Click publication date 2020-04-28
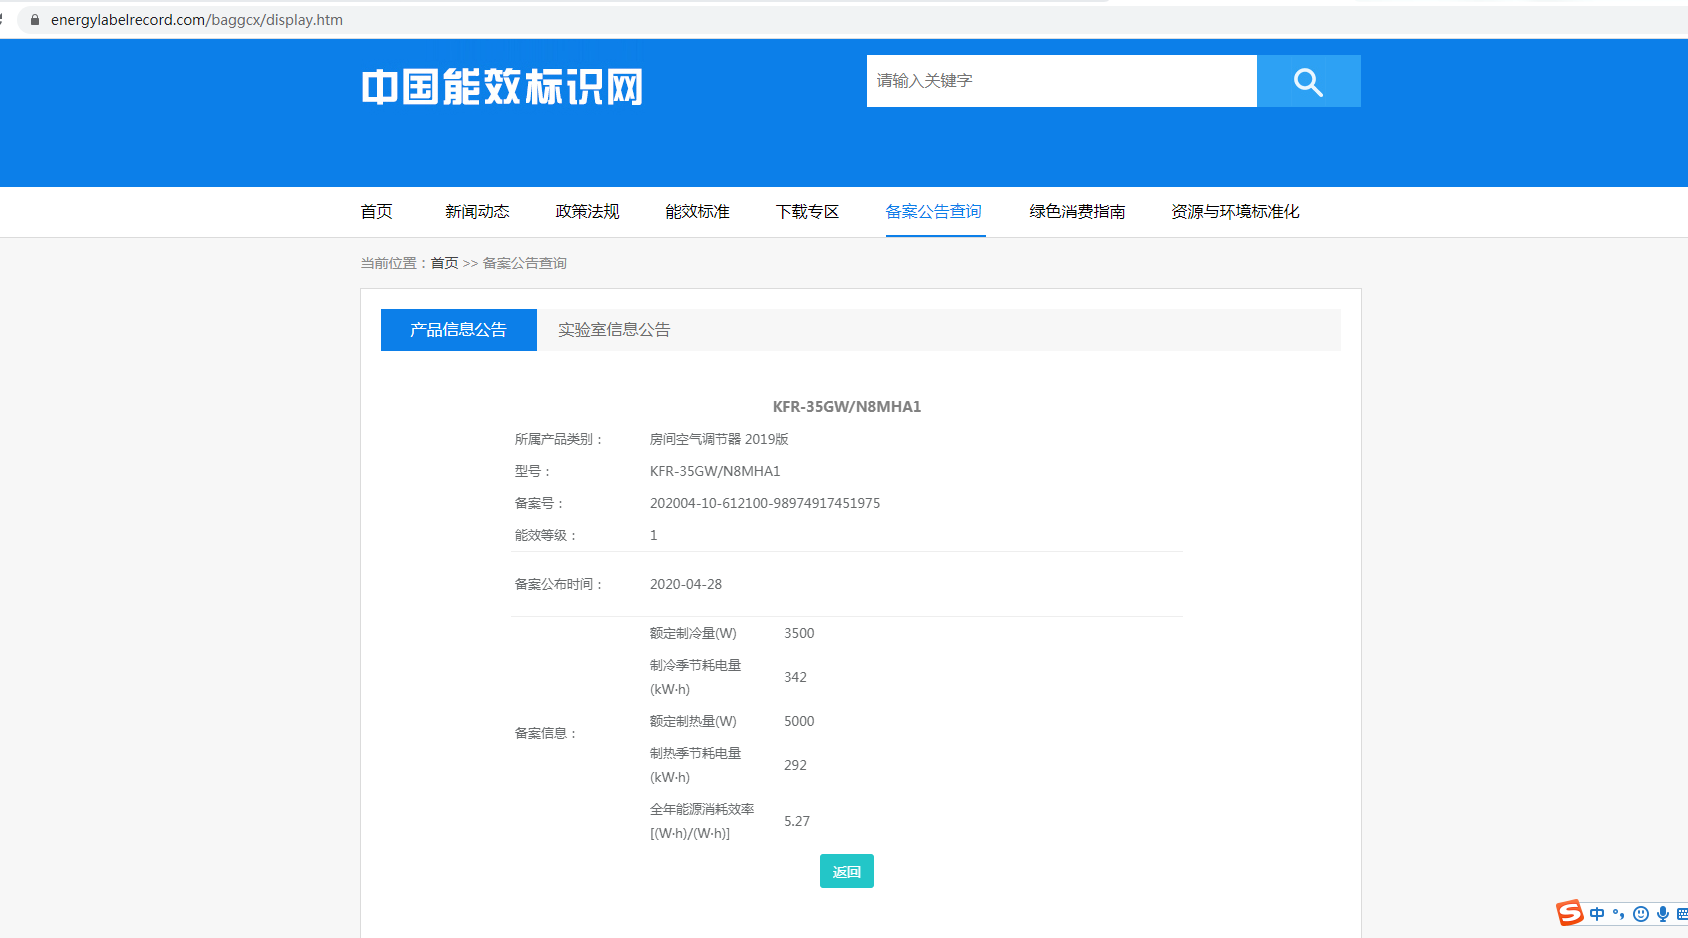The image size is (1688, 938). 686,584
